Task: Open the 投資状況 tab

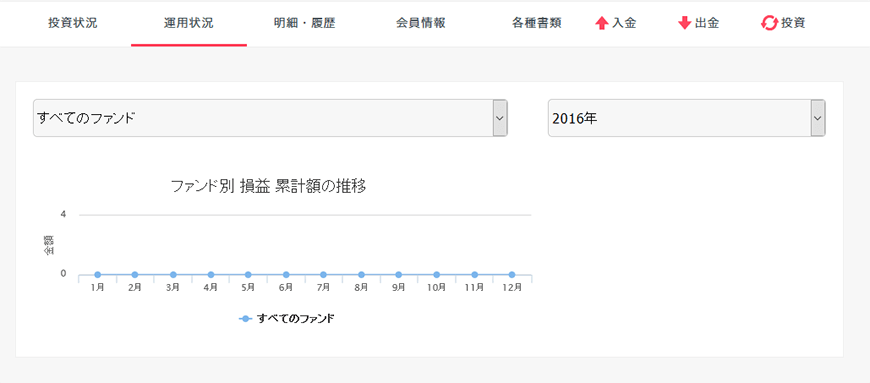Action: click(73, 23)
